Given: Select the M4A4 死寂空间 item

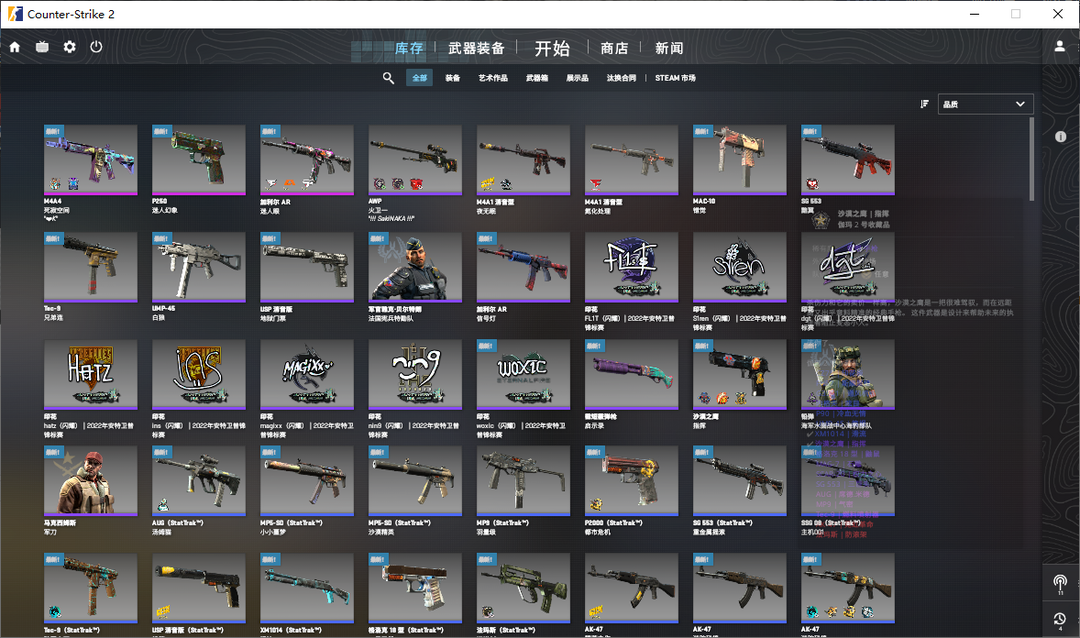Looking at the screenshot, I should 90,160.
